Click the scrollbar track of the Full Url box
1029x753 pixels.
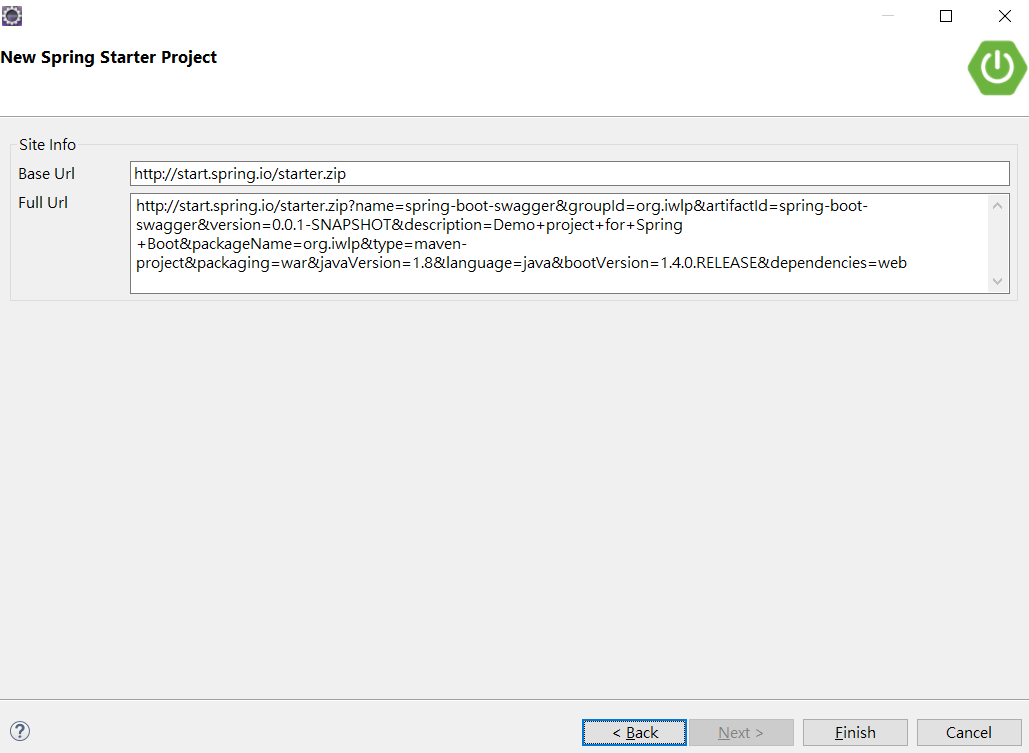click(x=997, y=243)
